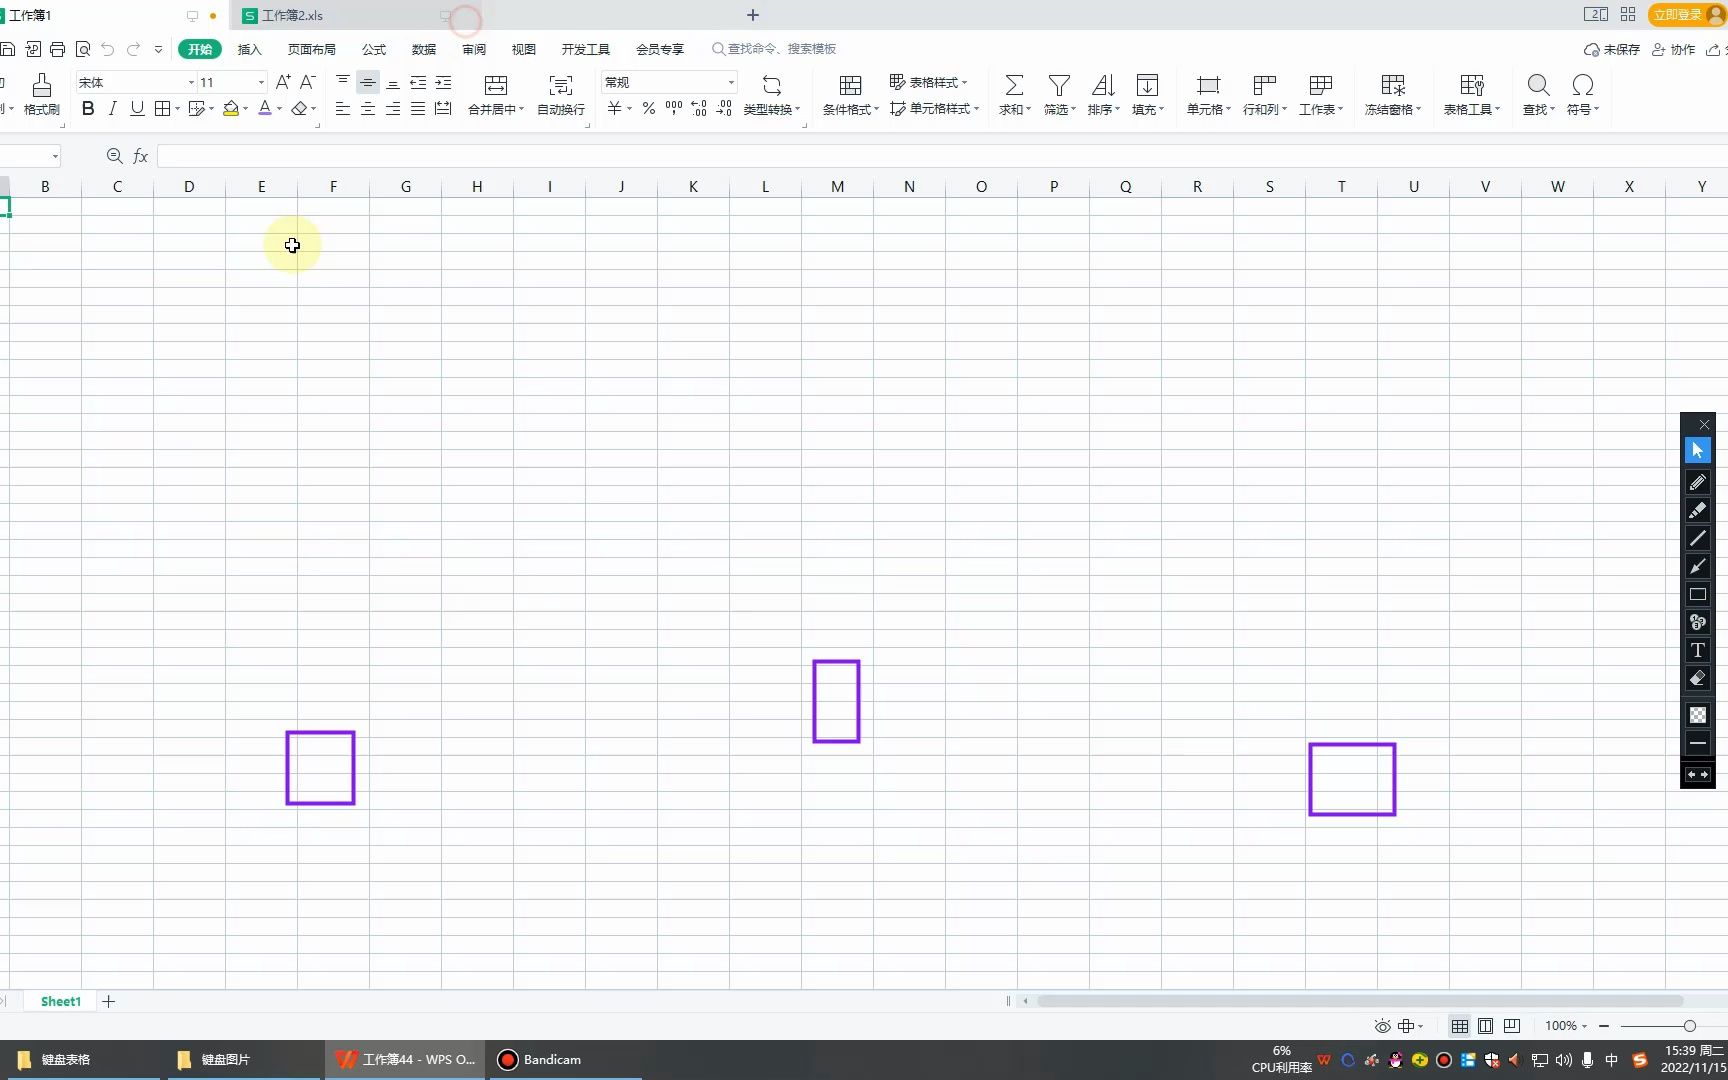Click the search commands box (查找命令)
Viewport: 1728px width, 1080px height.
coord(774,49)
